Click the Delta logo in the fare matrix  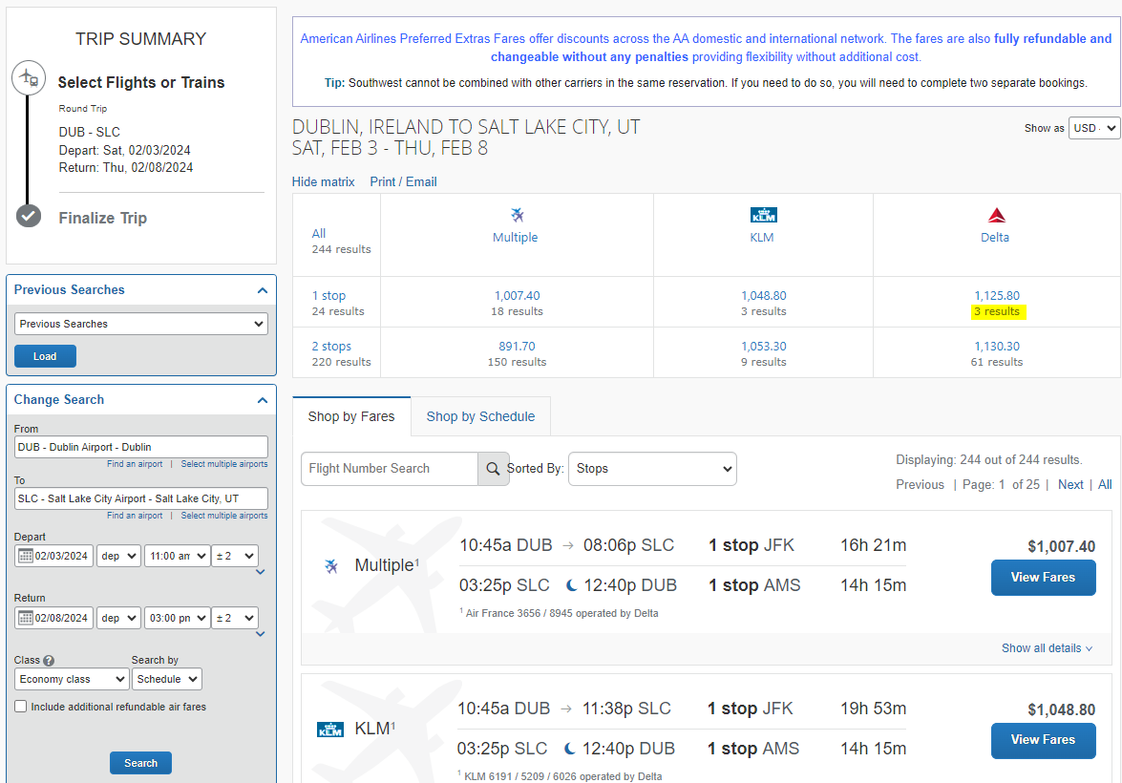point(997,215)
